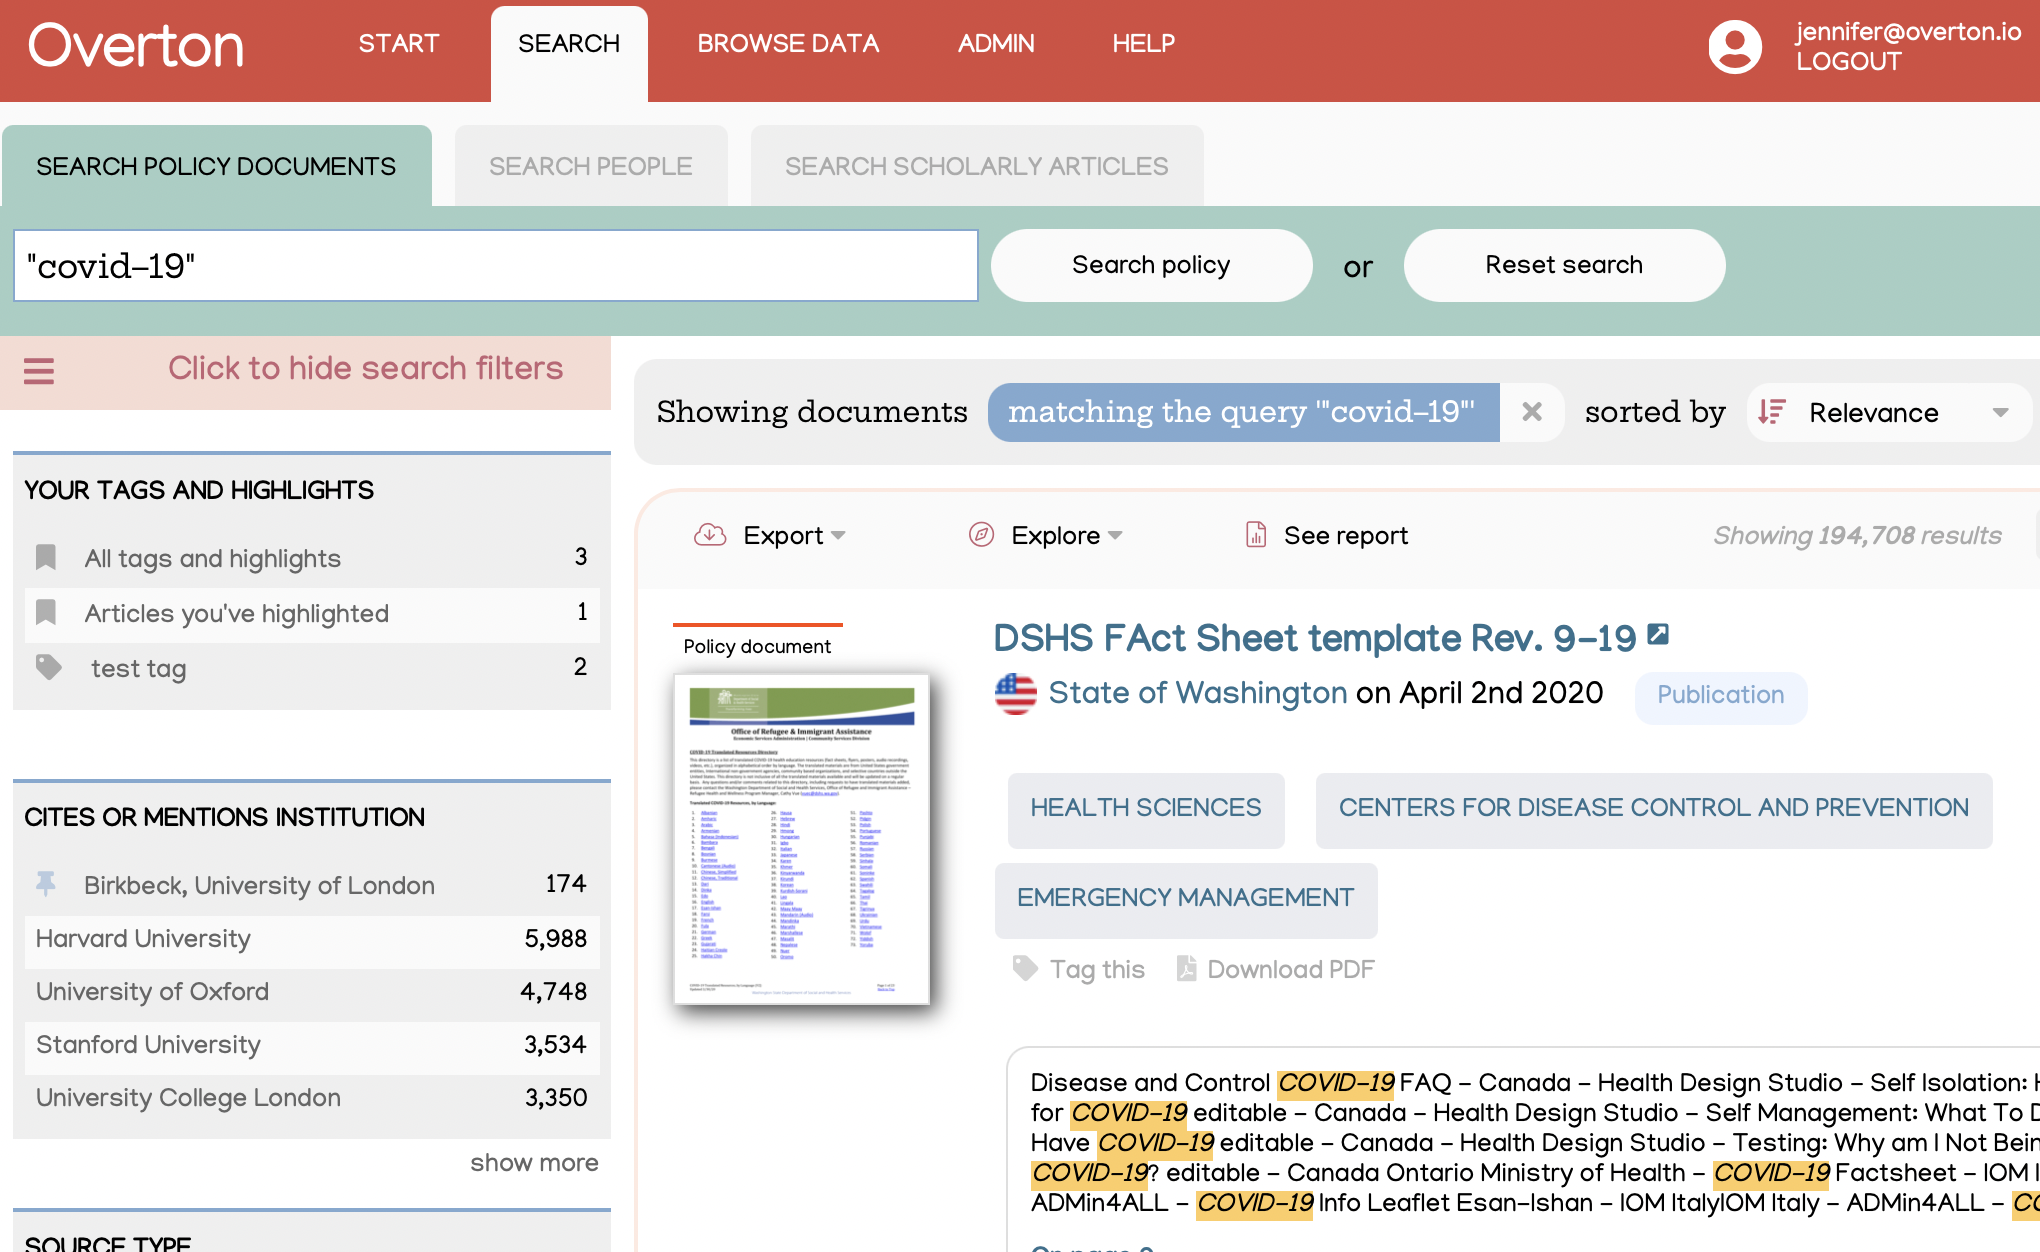Click the See report document icon
The width and height of the screenshot is (2040, 1252).
click(x=1256, y=535)
